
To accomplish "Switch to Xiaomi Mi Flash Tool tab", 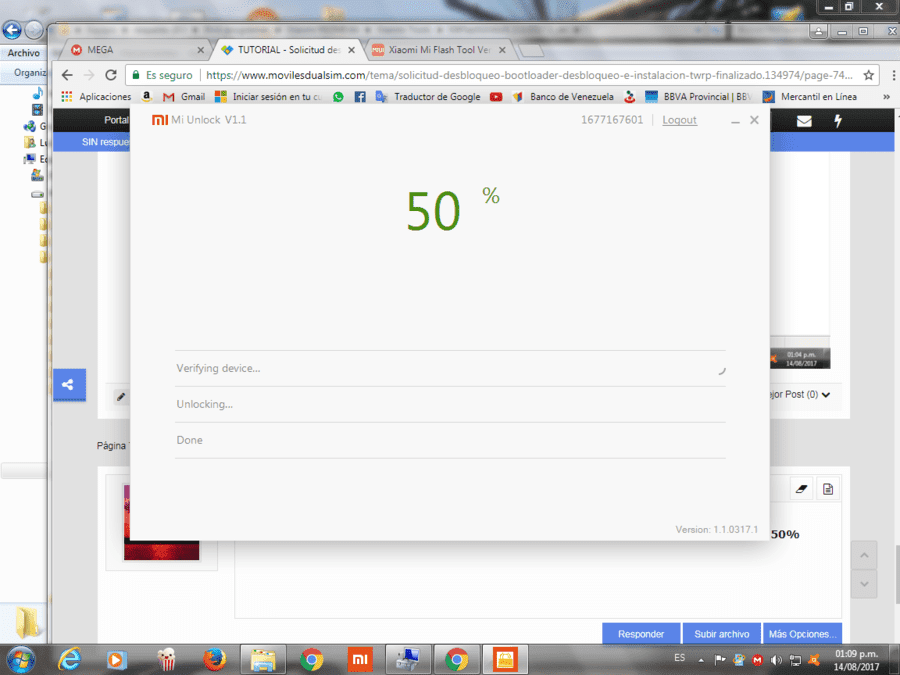I will [439, 50].
